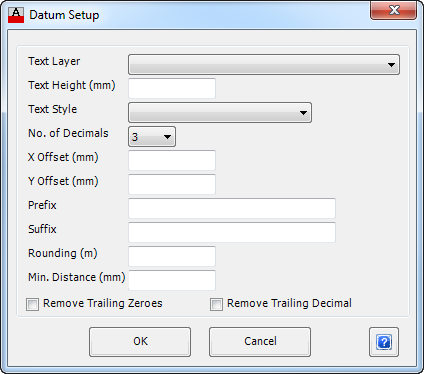Click the AutoCAD application icon in title bar
This screenshot has height=374, width=424.
click(x=16, y=15)
